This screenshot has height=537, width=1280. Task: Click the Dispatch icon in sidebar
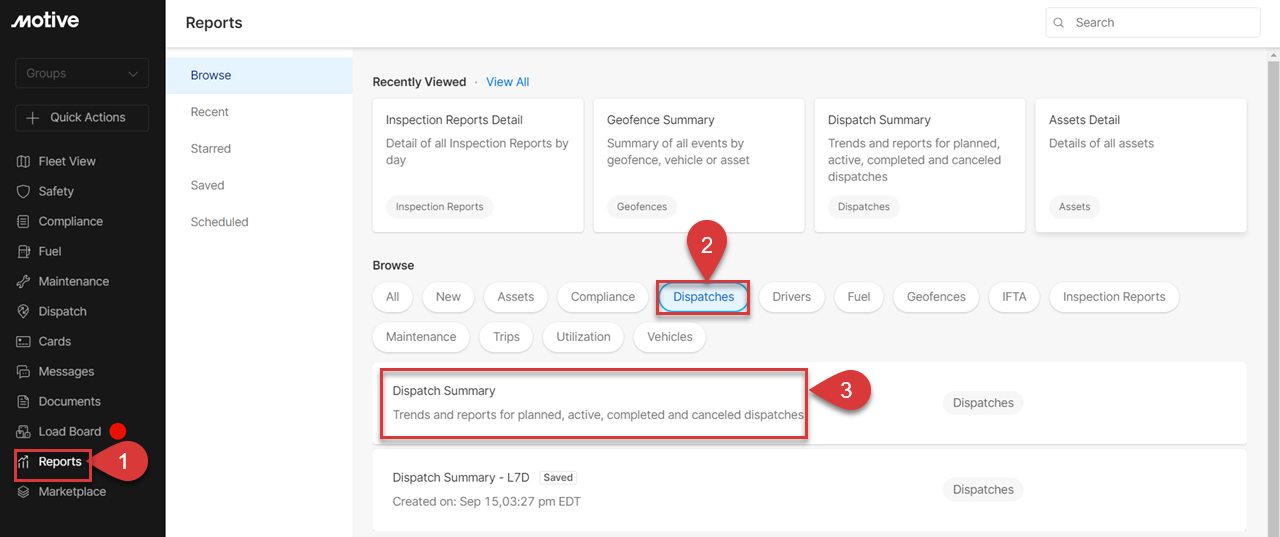click(24, 311)
